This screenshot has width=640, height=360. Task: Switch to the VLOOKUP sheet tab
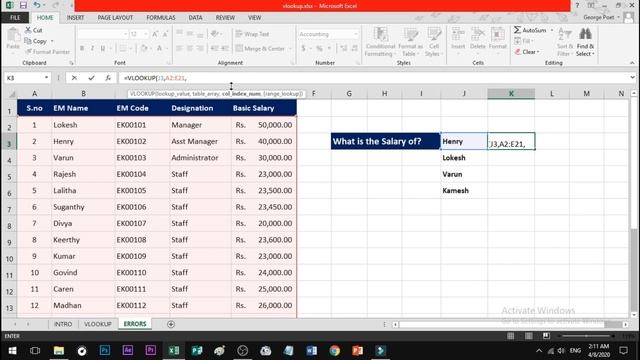click(98, 324)
